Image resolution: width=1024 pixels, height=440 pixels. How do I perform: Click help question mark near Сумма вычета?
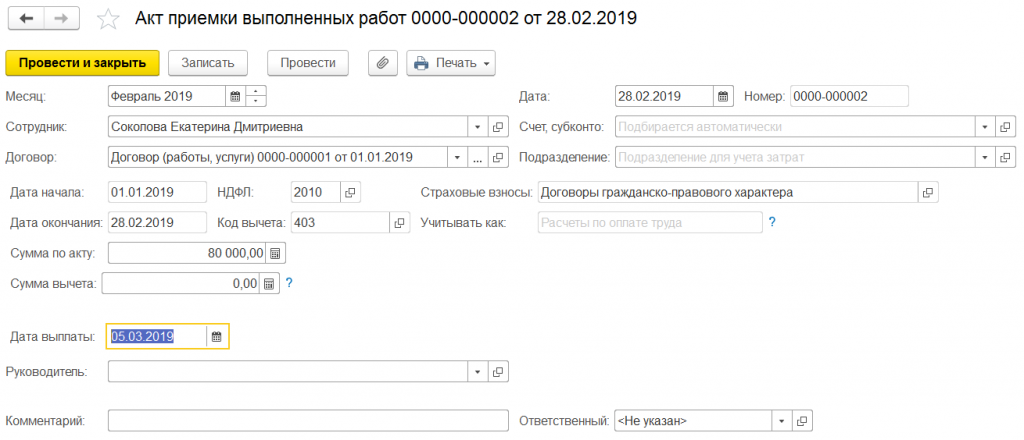click(x=289, y=284)
